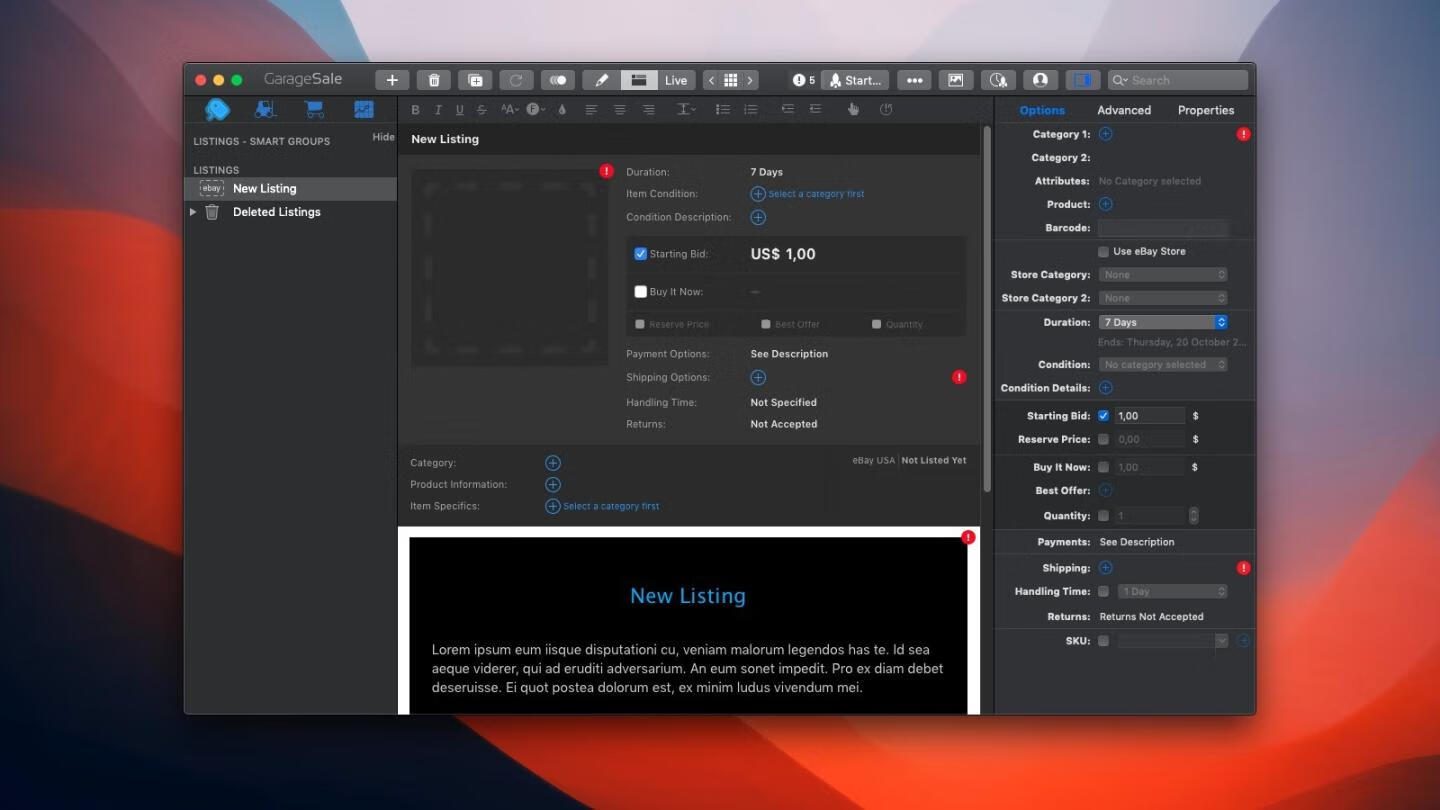Click the trash icon in toolbar
The image size is (1440, 810).
click(434, 80)
